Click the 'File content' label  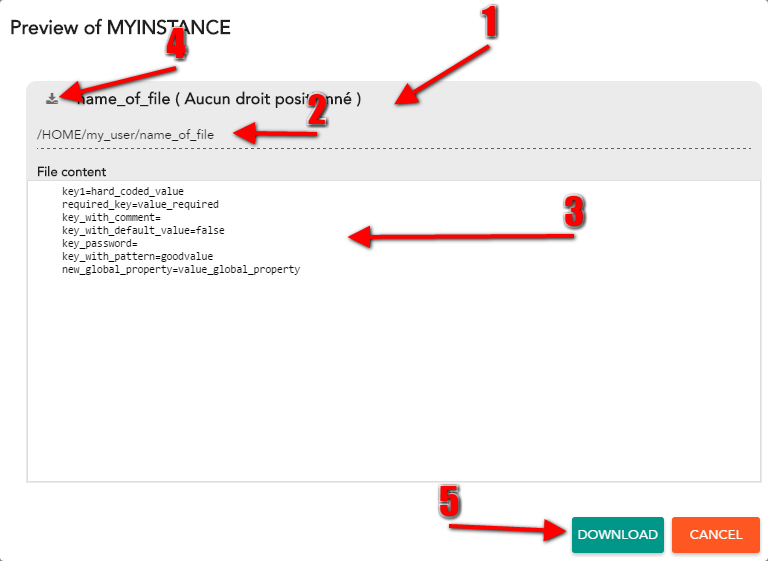pyautogui.click(x=72, y=172)
